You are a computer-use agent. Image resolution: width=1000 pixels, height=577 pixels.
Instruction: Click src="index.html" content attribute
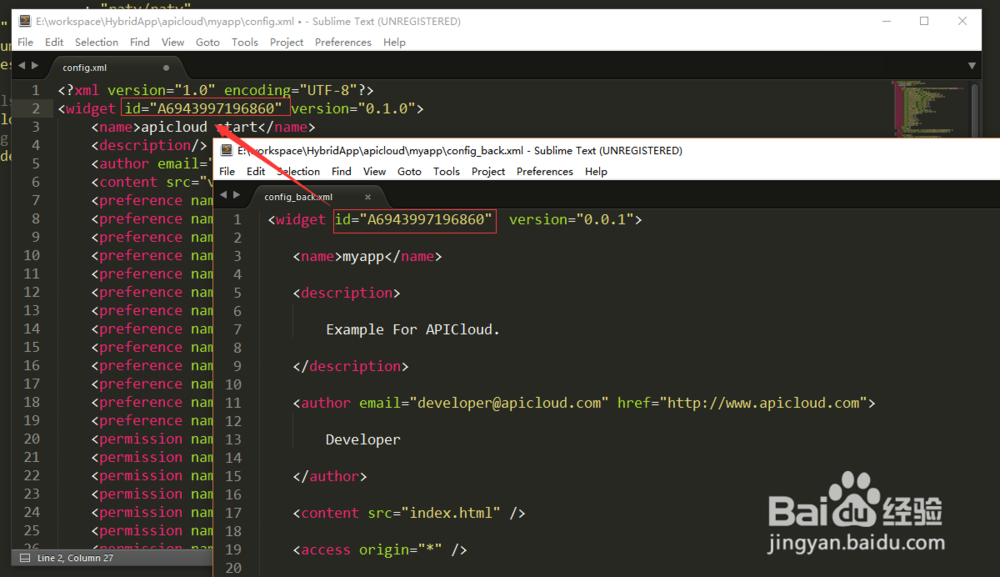(x=434, y=513)
